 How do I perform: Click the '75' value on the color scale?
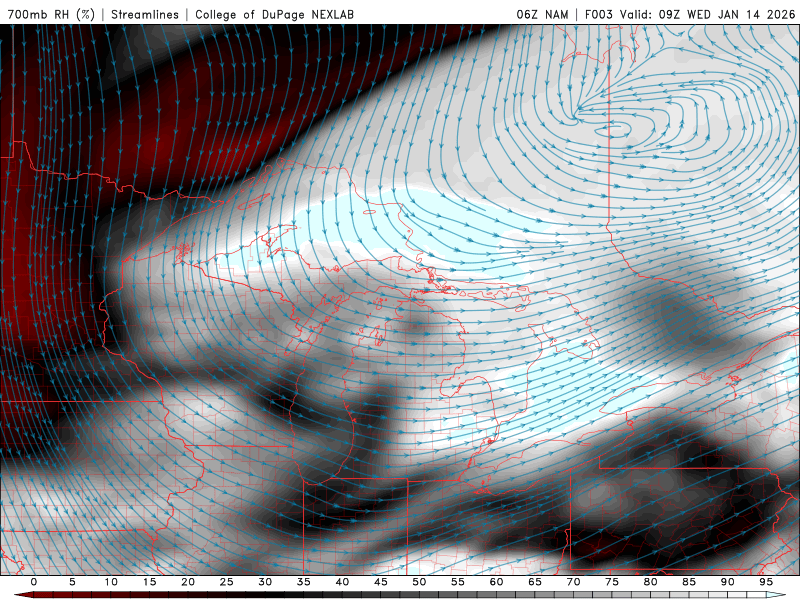coord(612,582)
